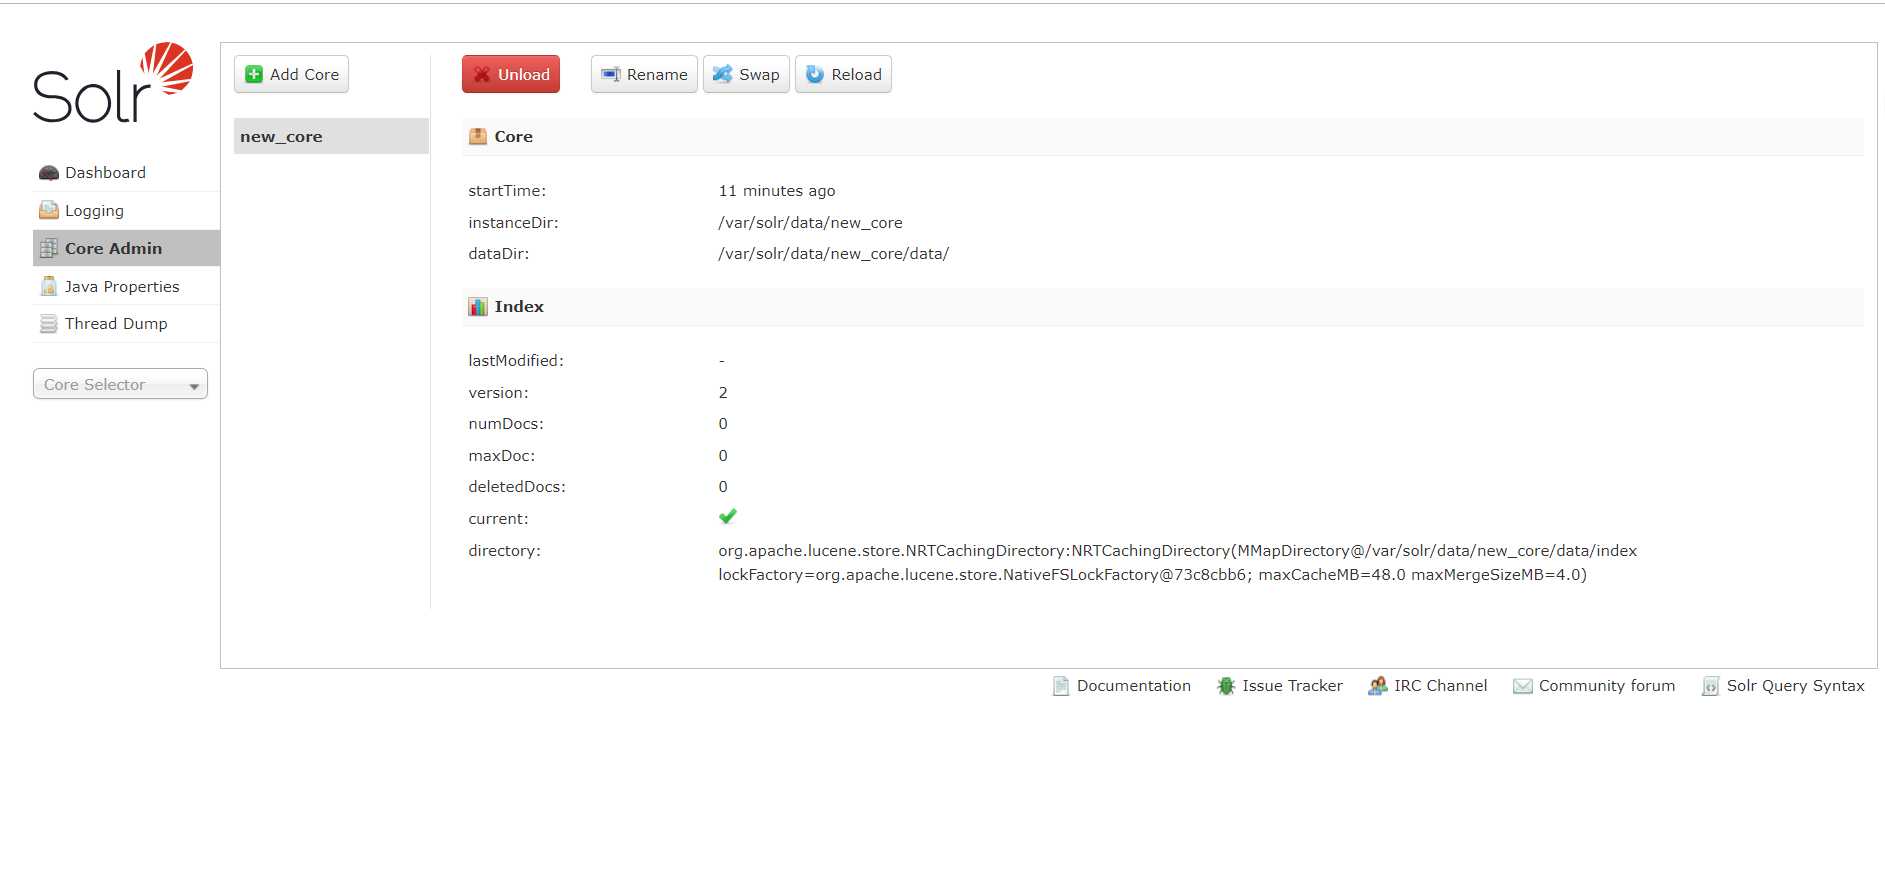Click the Index section chart icon
1885x881 pixels.
[478, 307]
